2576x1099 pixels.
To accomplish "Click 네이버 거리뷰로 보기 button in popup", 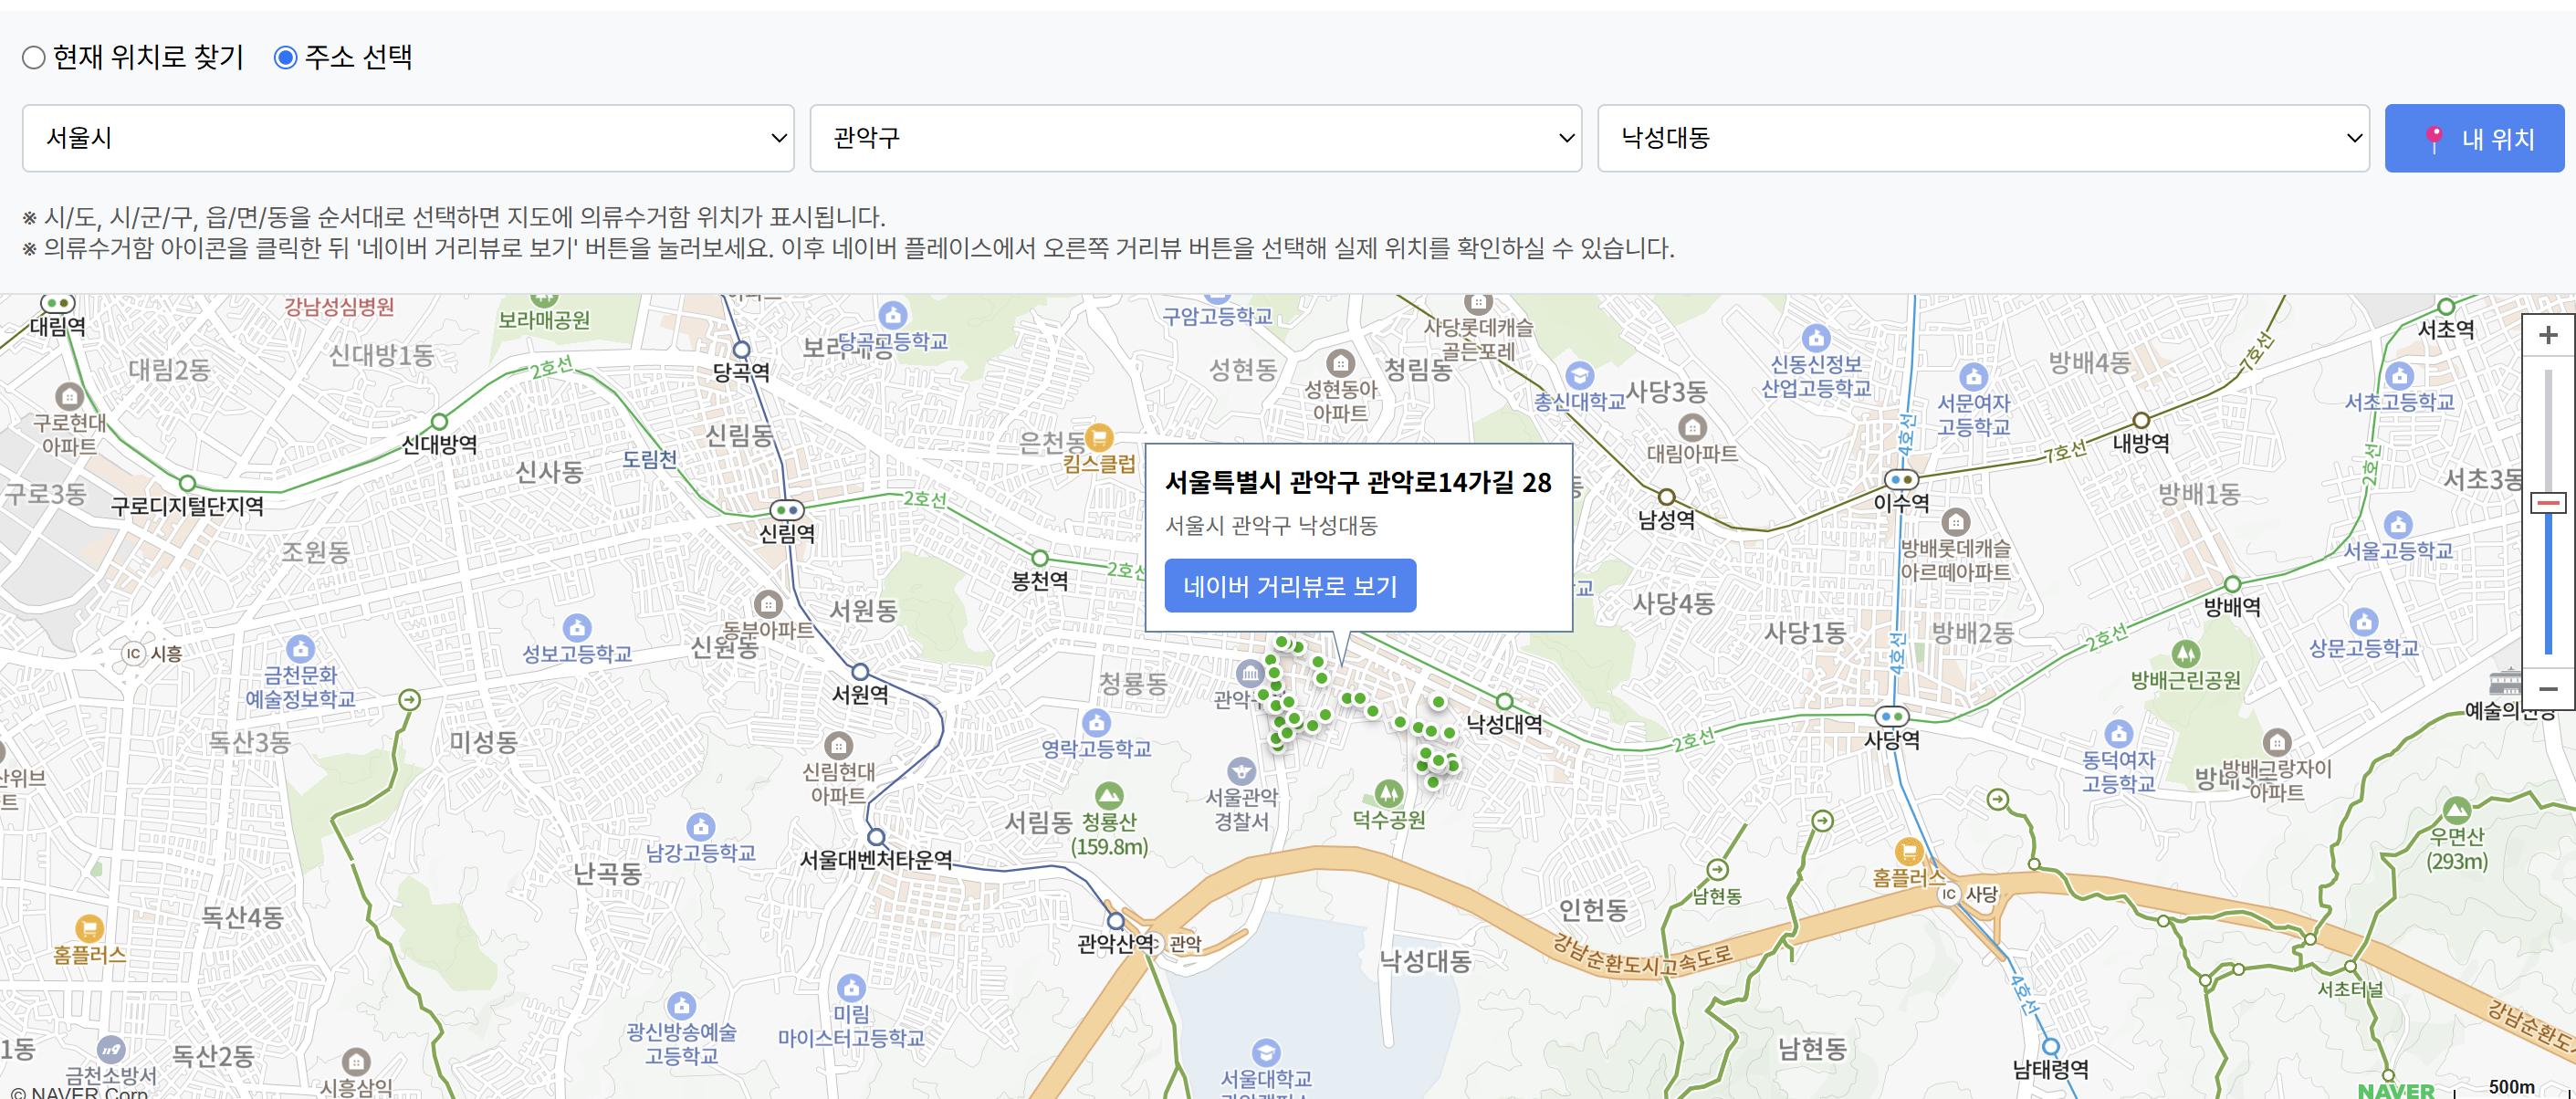I will pos(1290,586).
